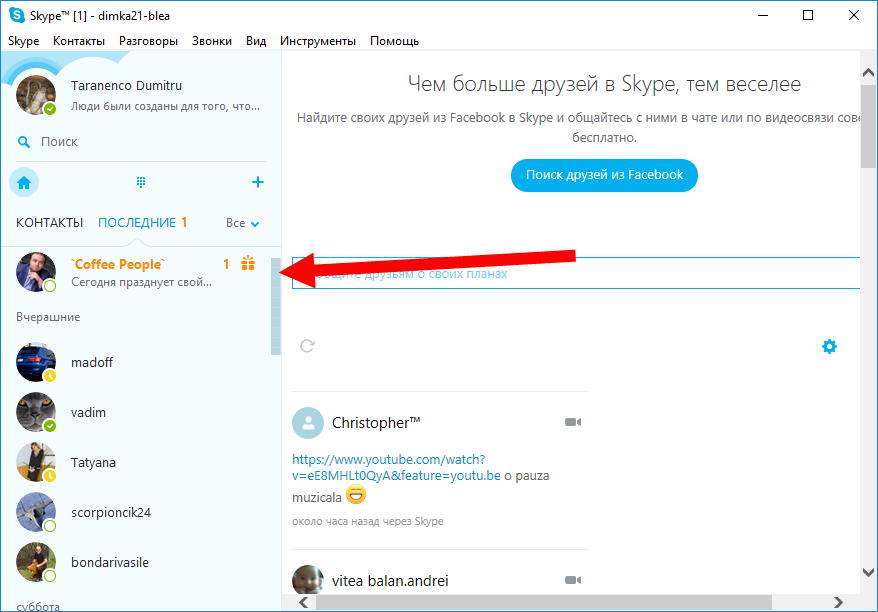
Task: Open the Инструменты menu
Action: (318, 41)
